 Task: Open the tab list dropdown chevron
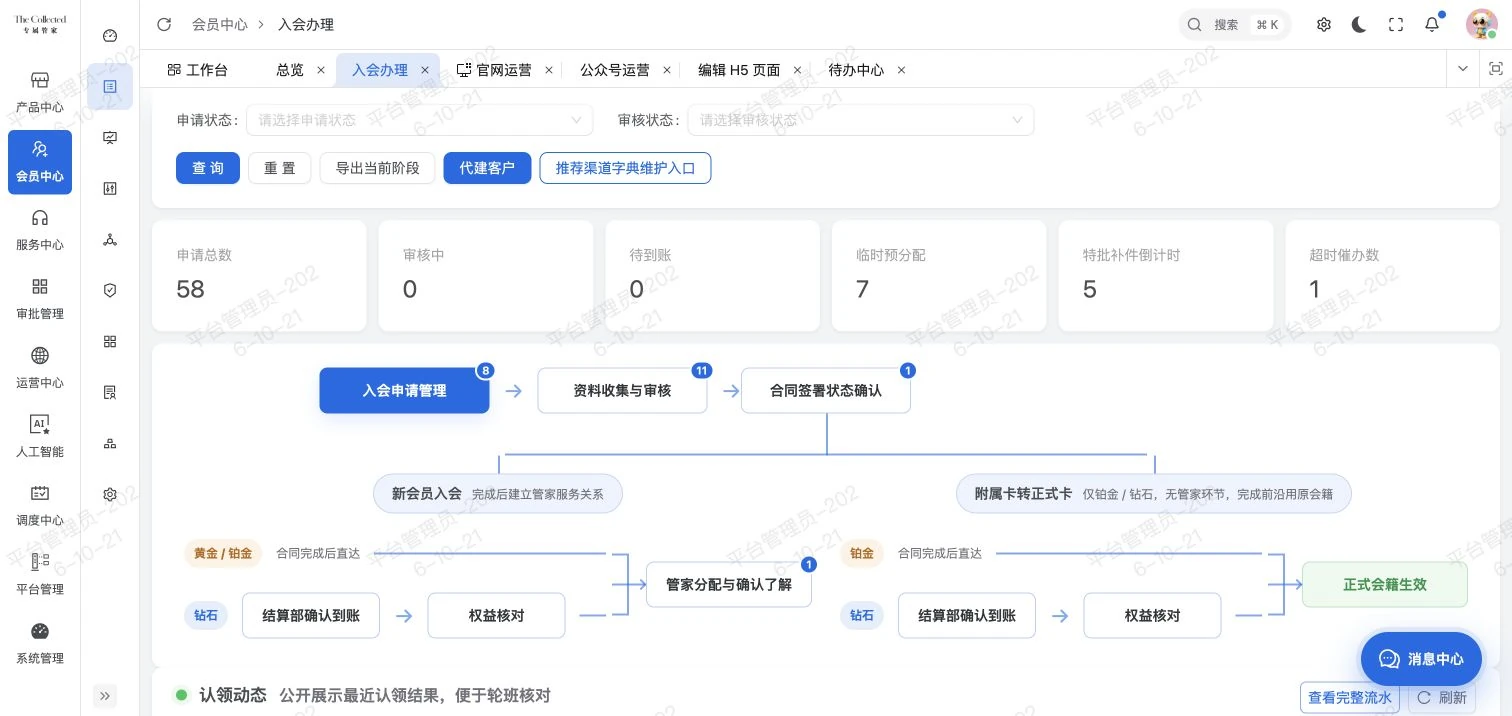click(1463, 69)
